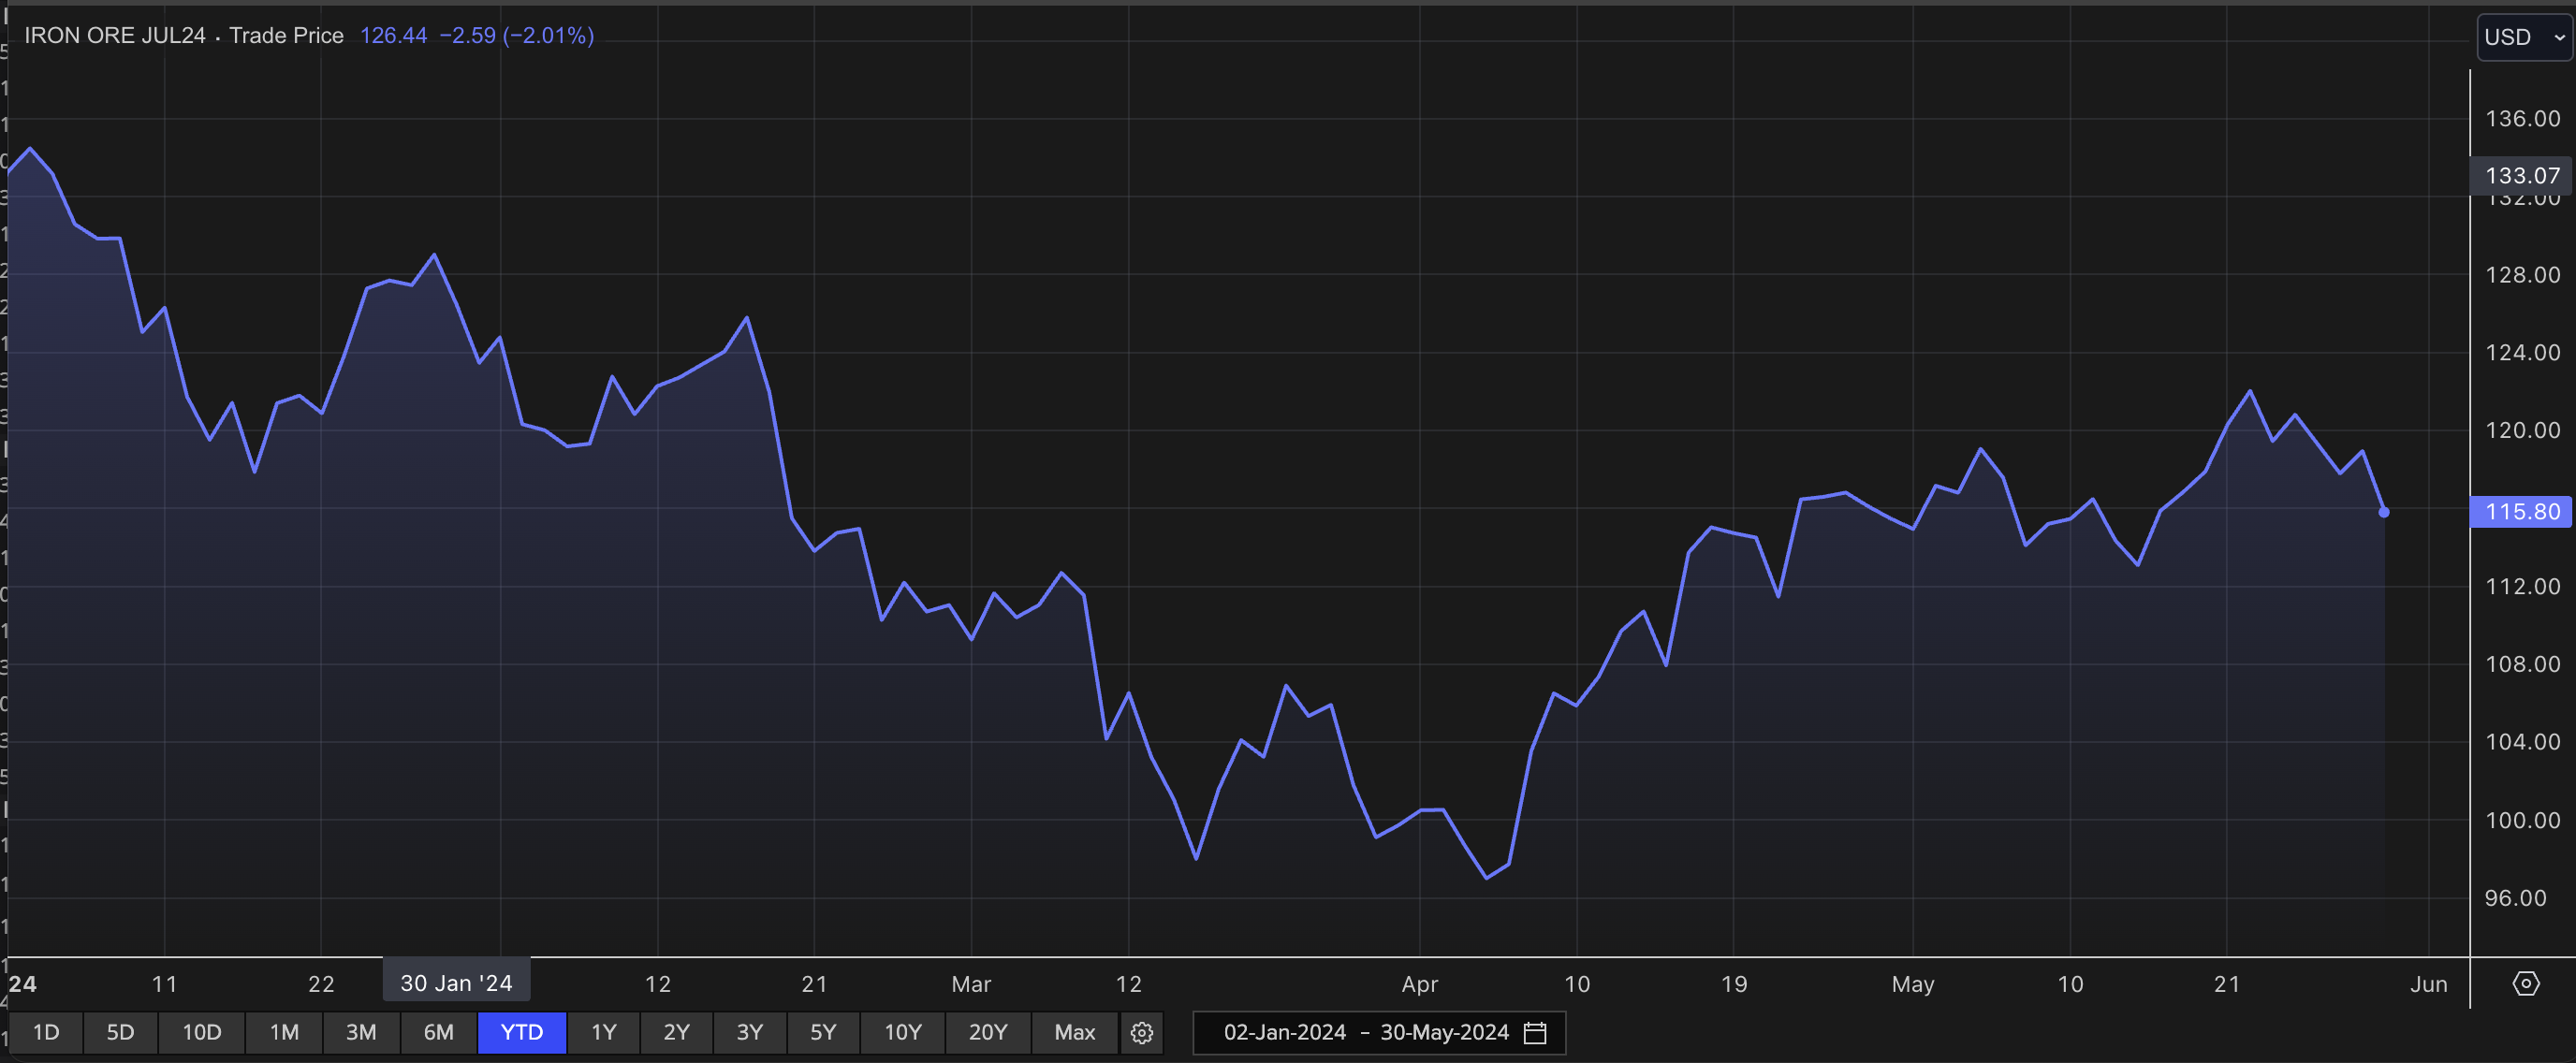The width and height of the screenshot is (2576, 1063).
Task: Select the 3M time range
Action: [361, 1032]
